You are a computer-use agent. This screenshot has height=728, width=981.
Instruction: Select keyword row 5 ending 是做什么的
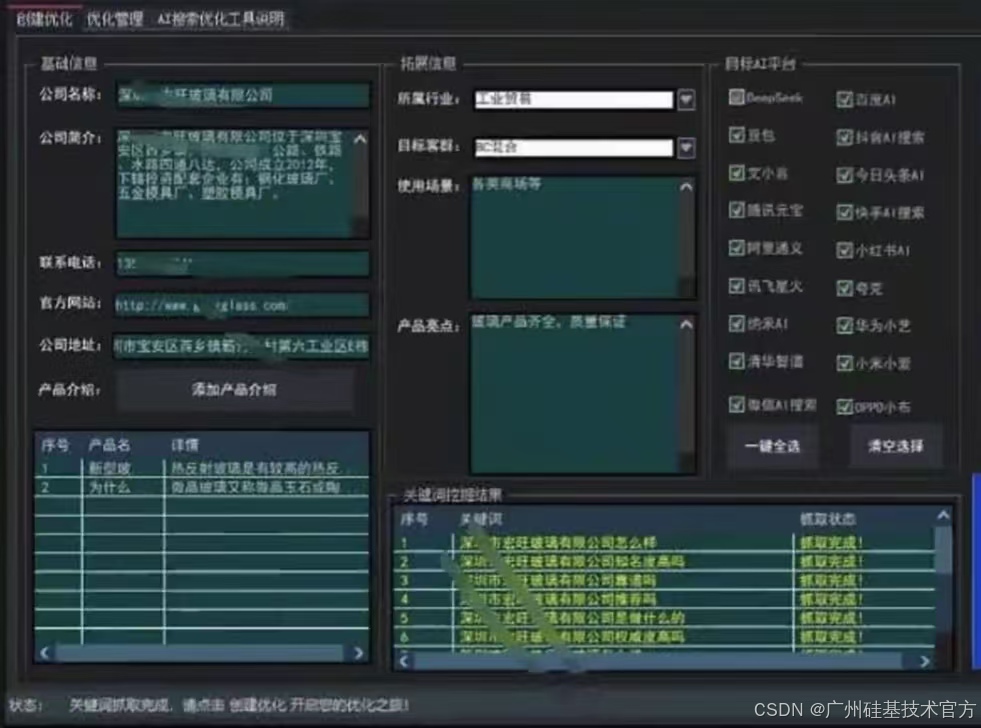pyautogui.click(x=664, y=617)
